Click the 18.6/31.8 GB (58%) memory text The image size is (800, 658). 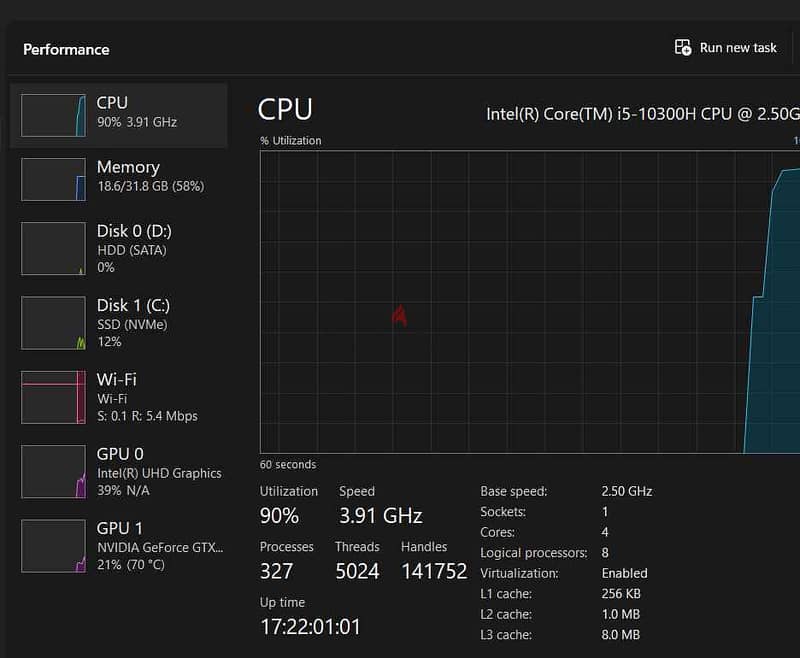(151, 186)
